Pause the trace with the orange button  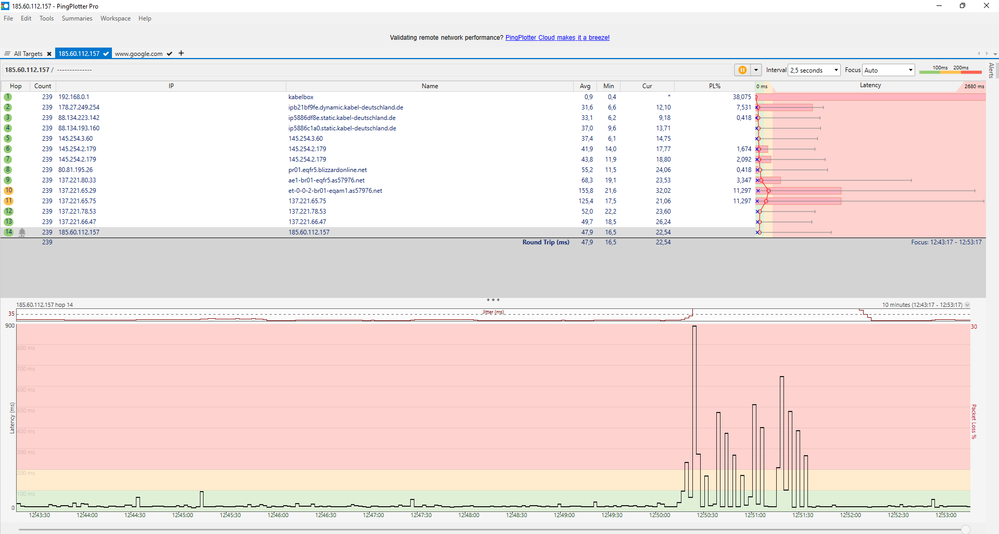click(741, 70)
